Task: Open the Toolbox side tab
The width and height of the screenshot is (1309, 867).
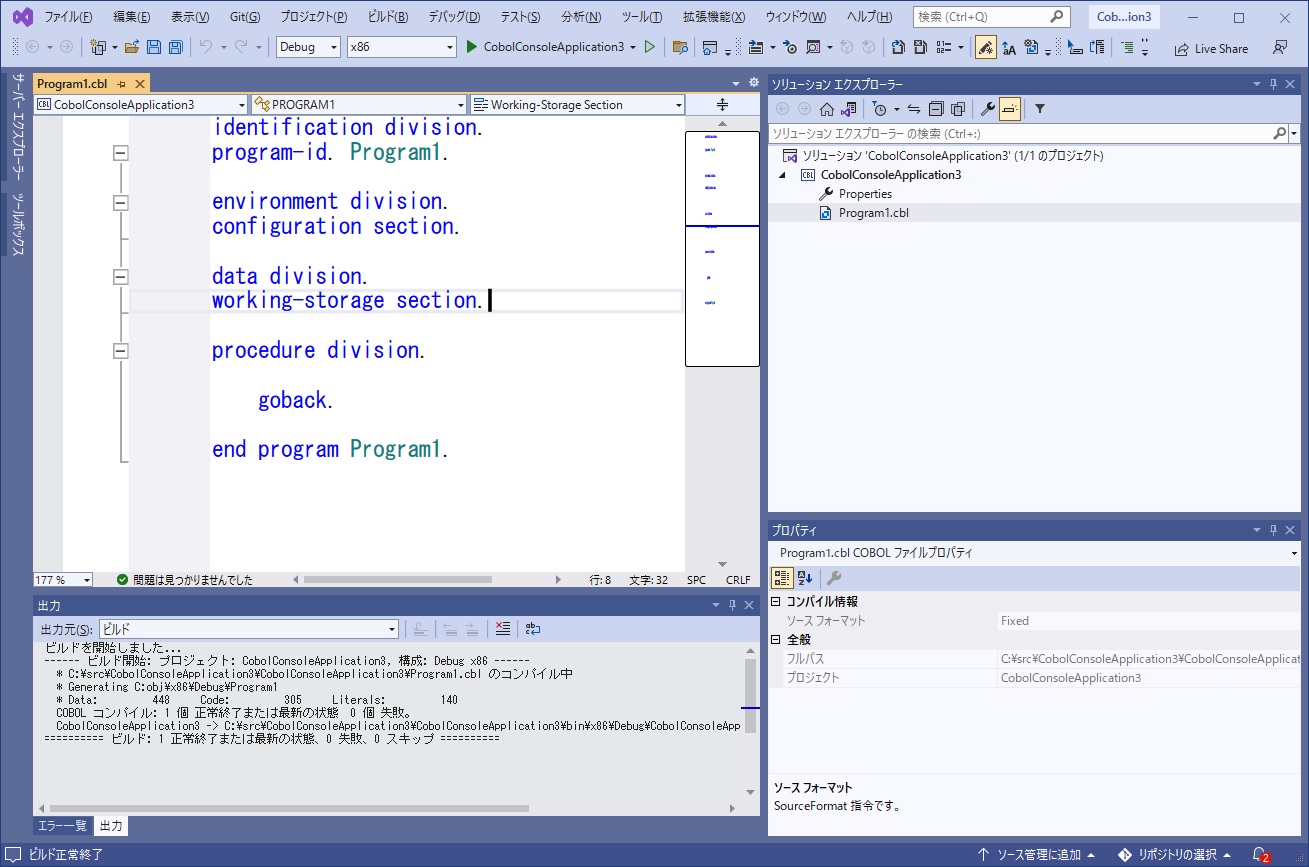Action: click(x=18, y=224)
